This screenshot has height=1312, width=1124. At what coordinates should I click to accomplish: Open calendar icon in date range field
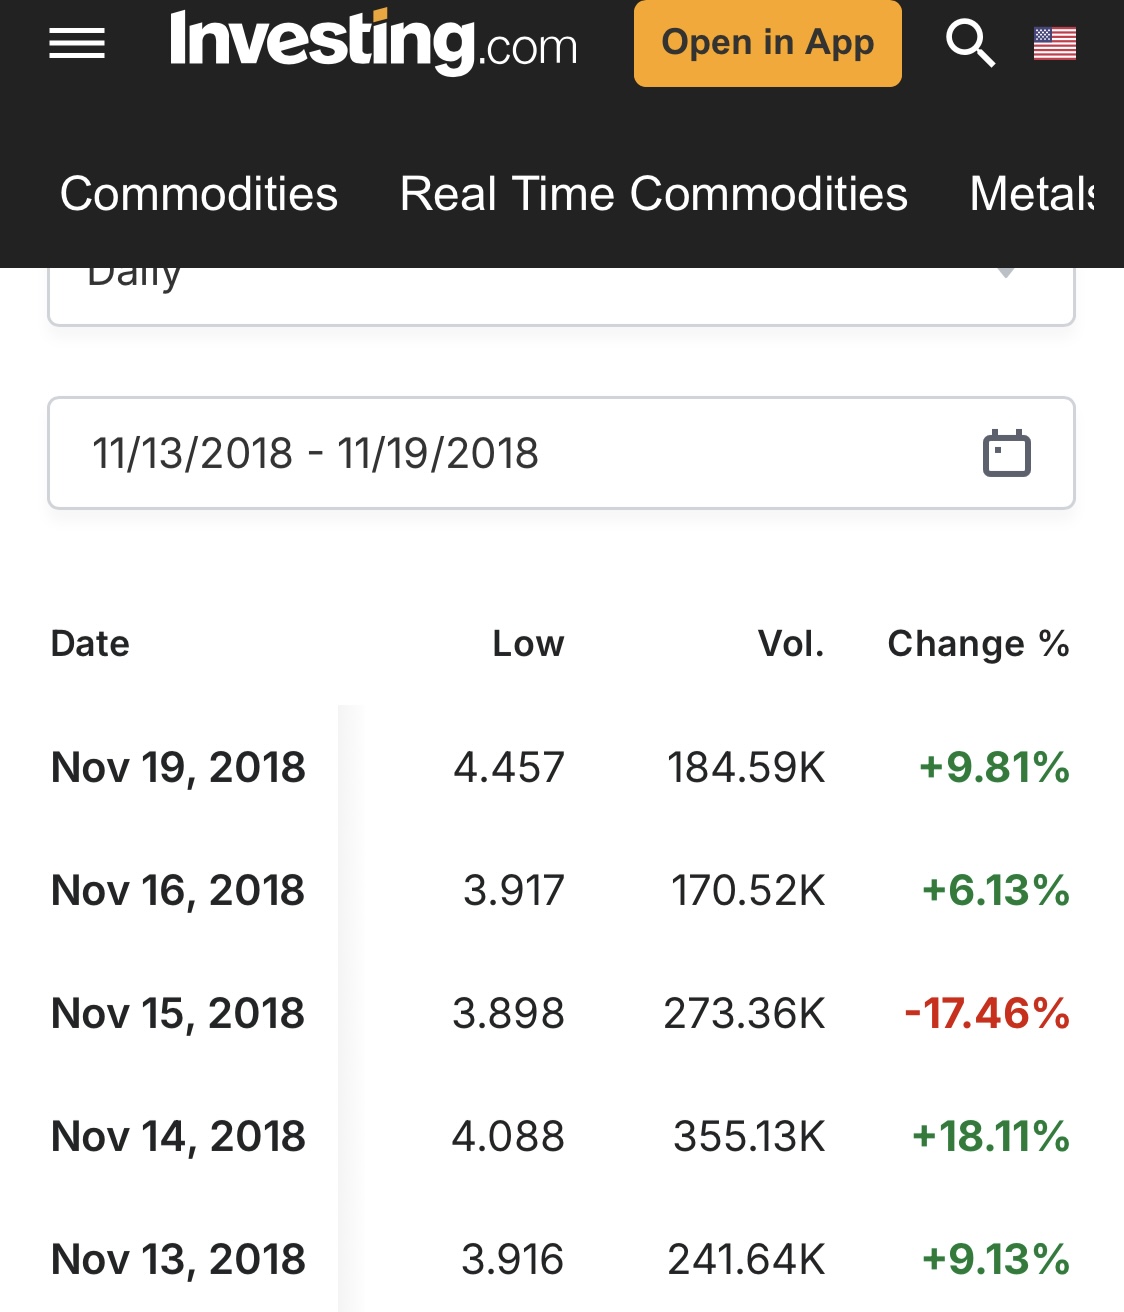point(1006,454)
